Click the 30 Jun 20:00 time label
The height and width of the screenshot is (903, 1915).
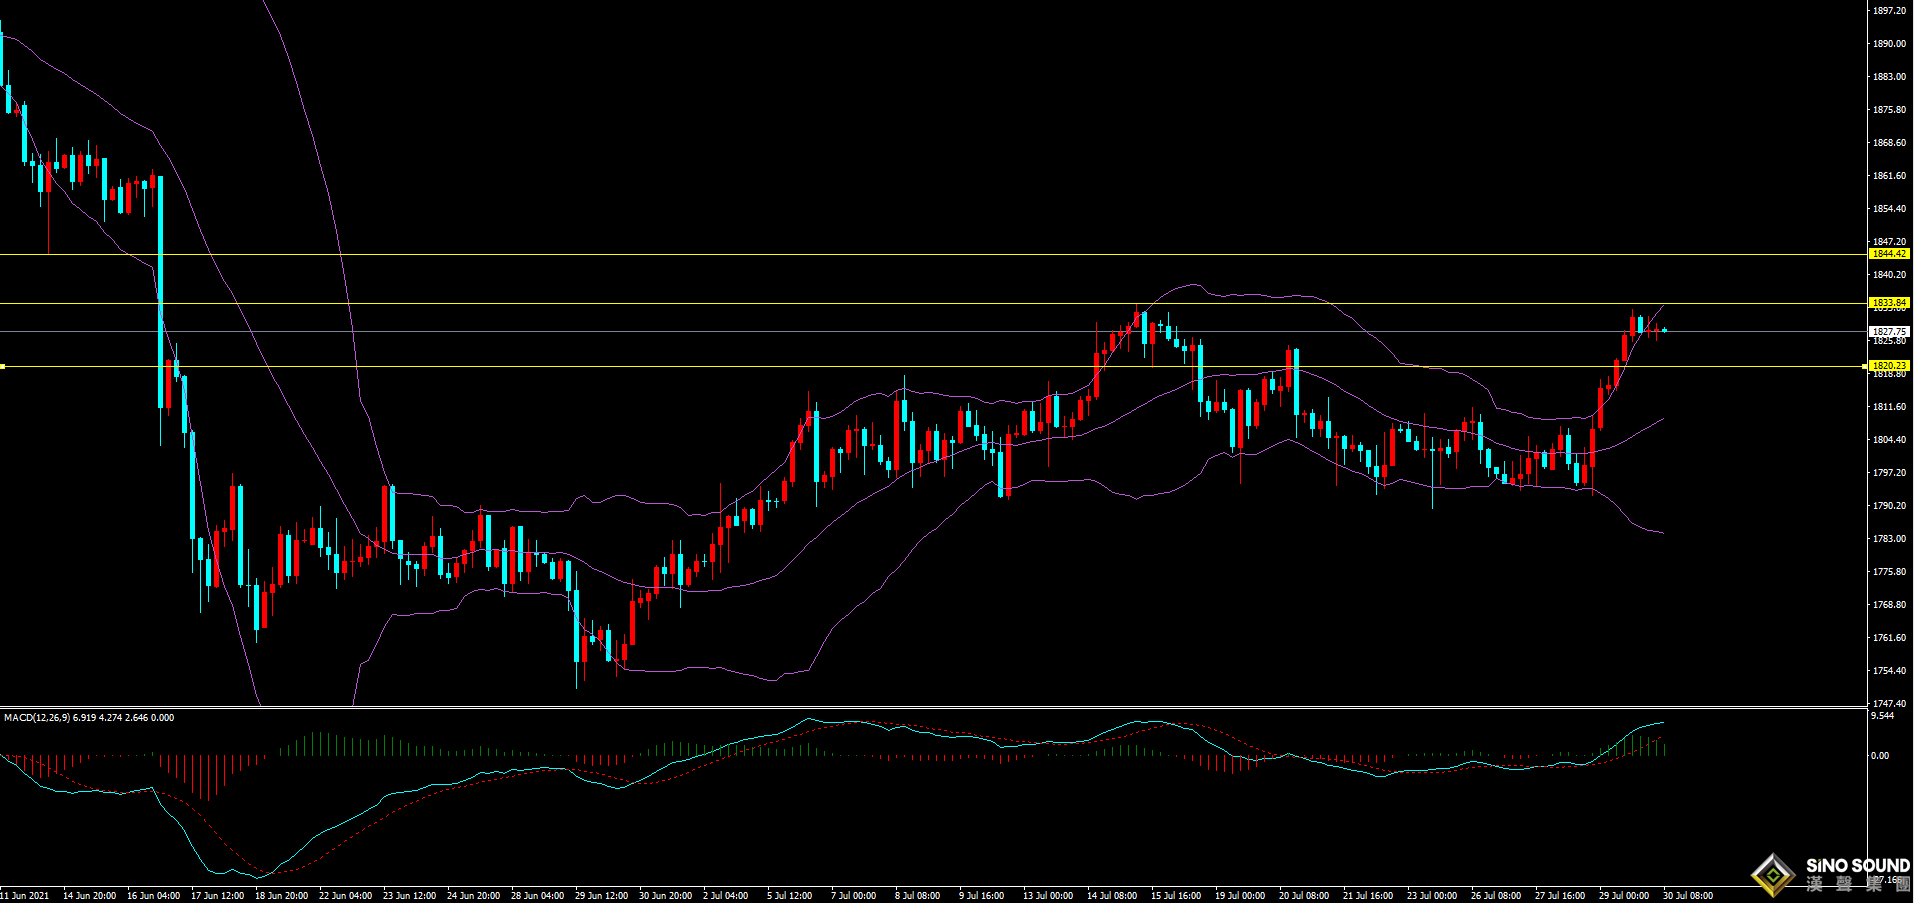pyautogui.click(x=665, y=896)
